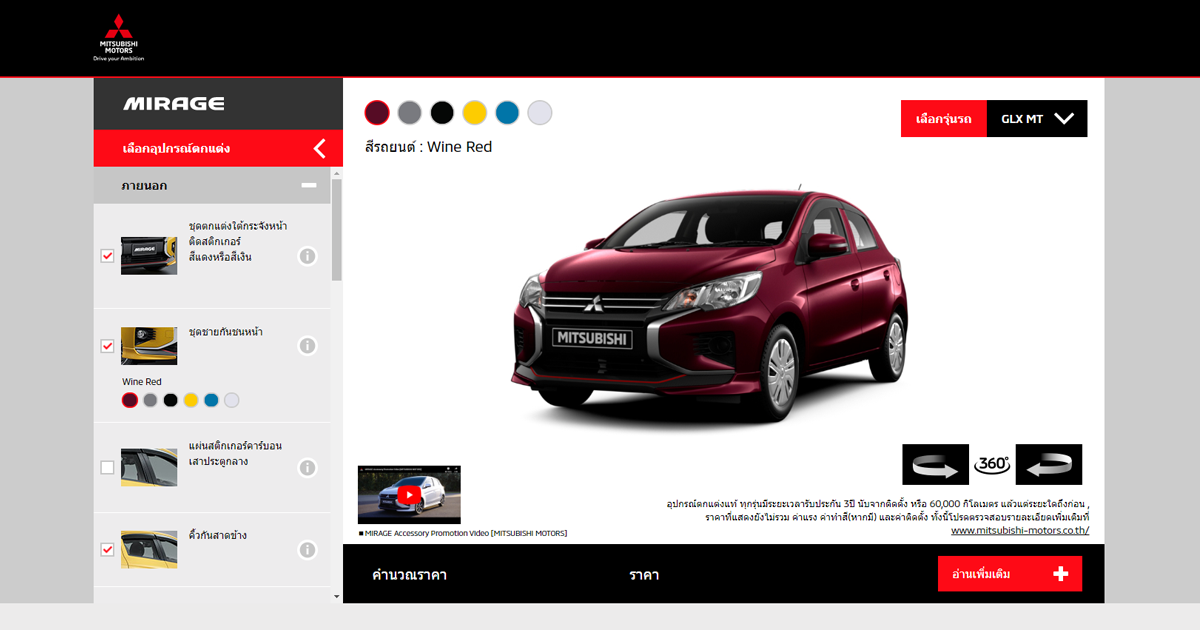Collapse the ภายนอก exterior section
This screenshot has height=630, width=1200.
[309, 185]
